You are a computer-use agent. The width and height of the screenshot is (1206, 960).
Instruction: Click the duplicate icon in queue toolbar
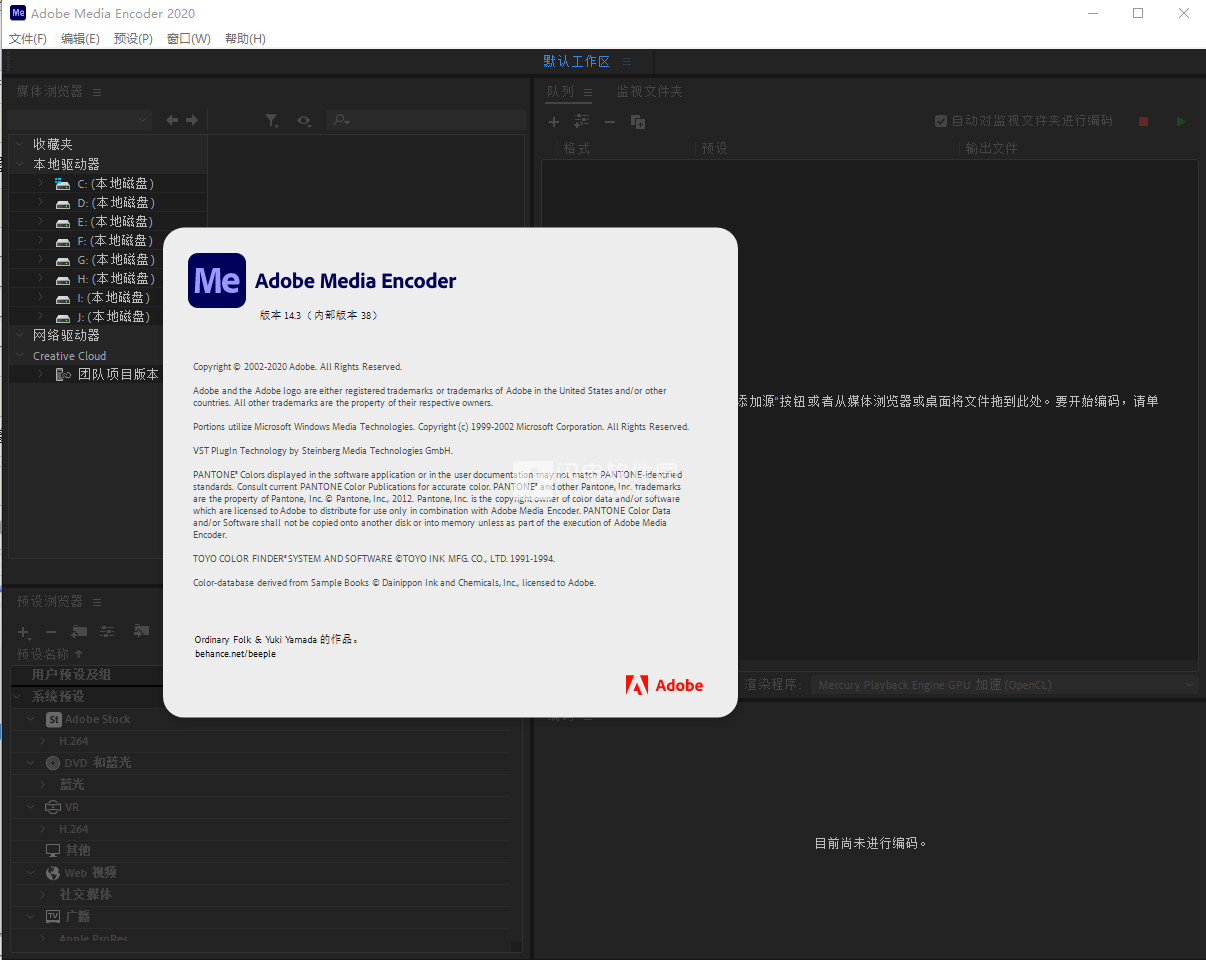point(637,121)
